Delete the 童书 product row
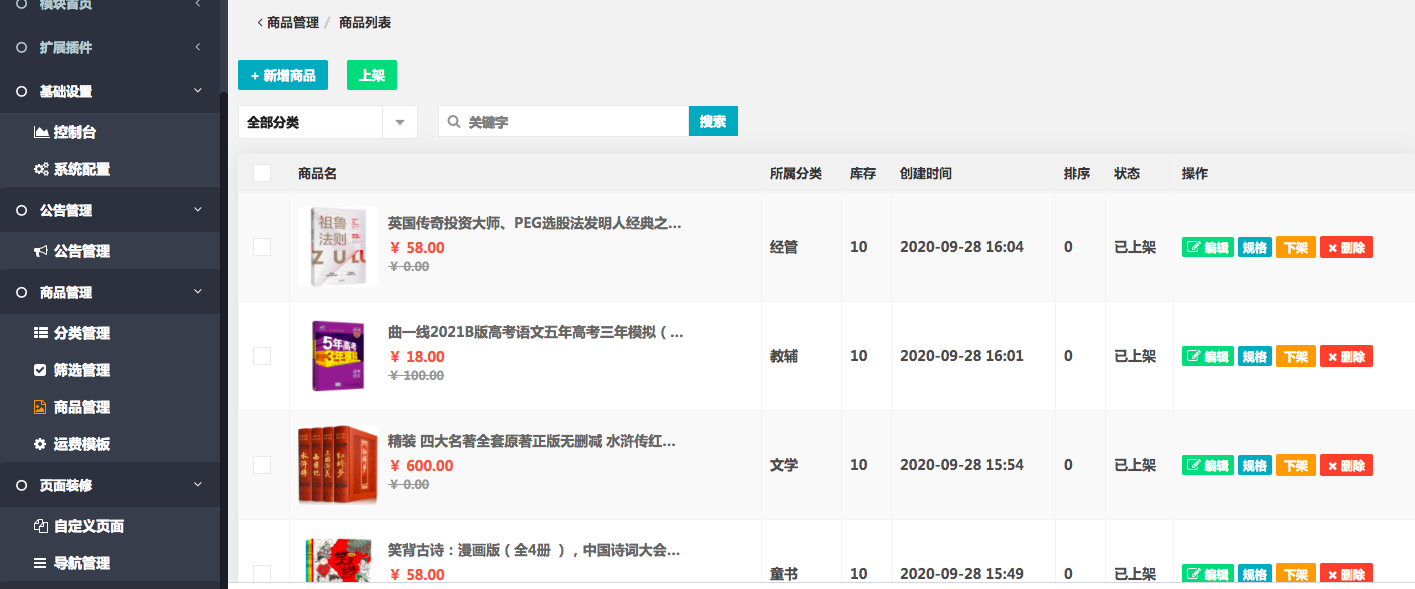 (1346, 574)
